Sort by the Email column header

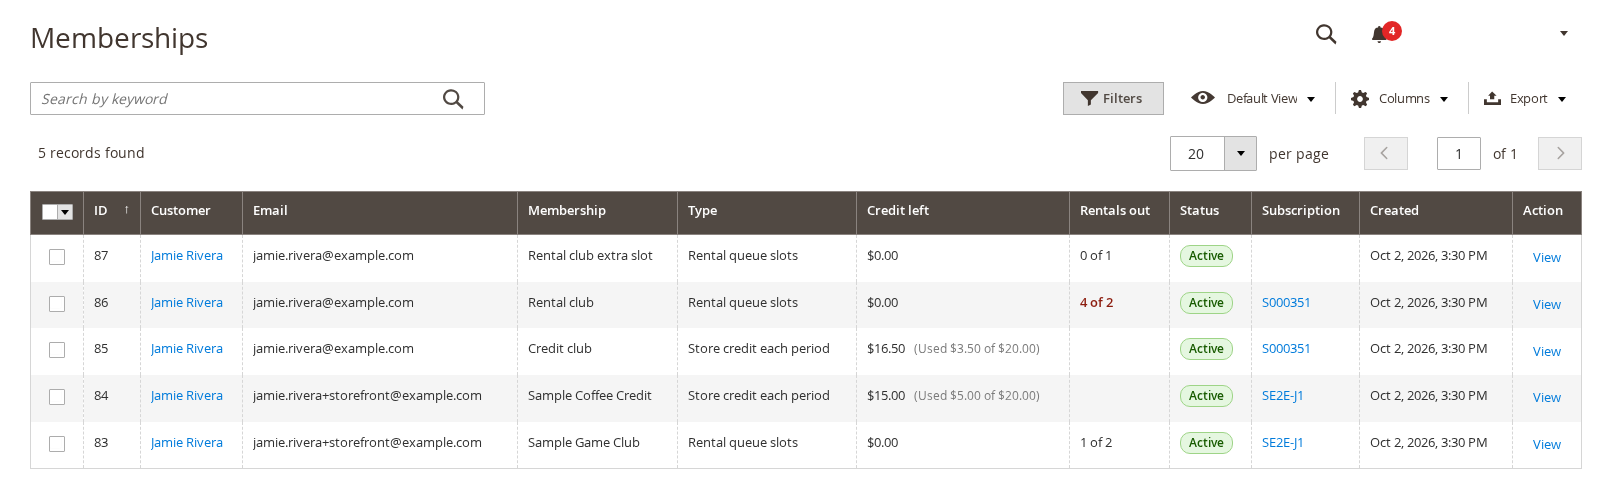coord(380,211)
